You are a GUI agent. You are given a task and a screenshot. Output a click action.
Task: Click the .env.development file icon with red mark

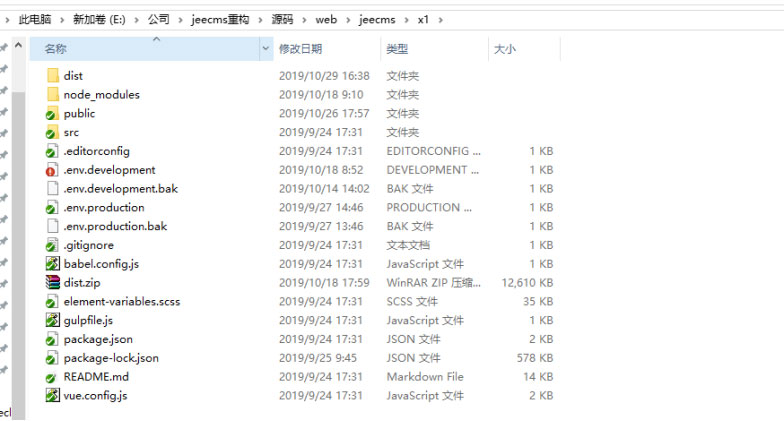click(x=53, y=170)
